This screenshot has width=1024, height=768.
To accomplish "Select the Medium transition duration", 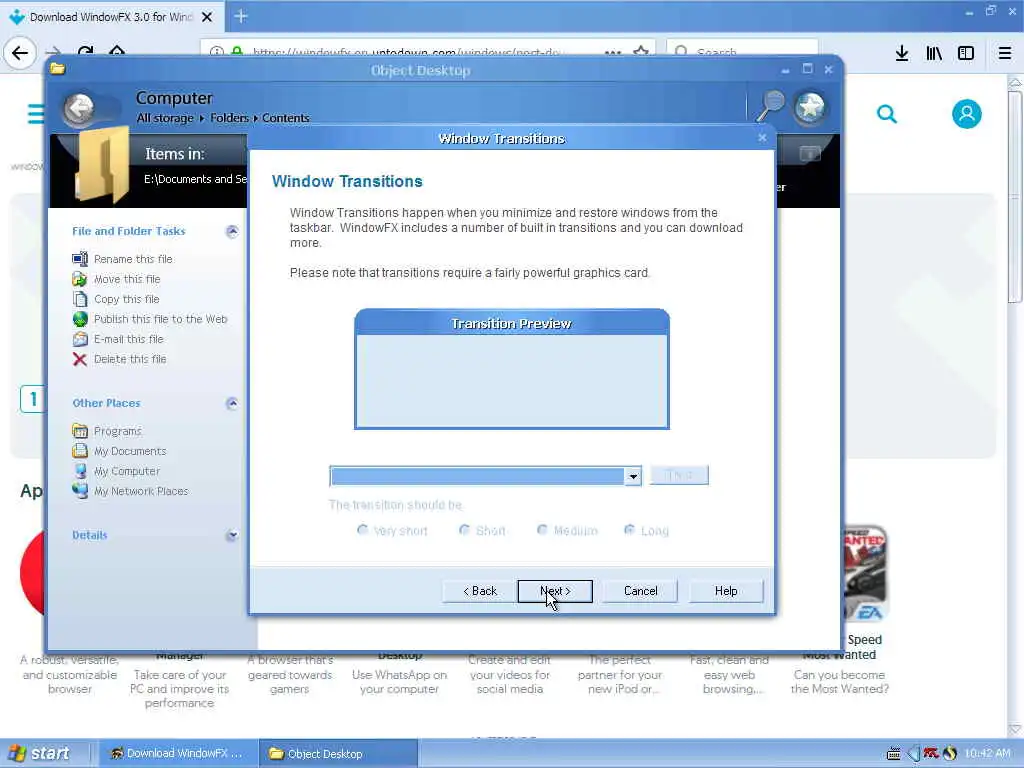I will 542,530.
